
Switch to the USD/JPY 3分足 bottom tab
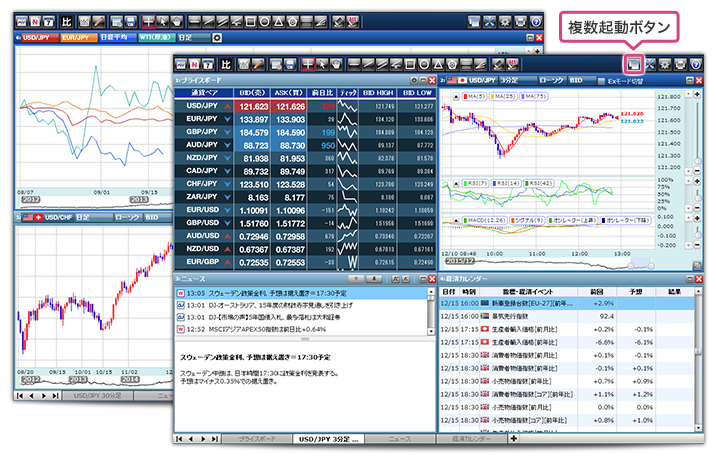pyautogui.click(x=328, y=439)
